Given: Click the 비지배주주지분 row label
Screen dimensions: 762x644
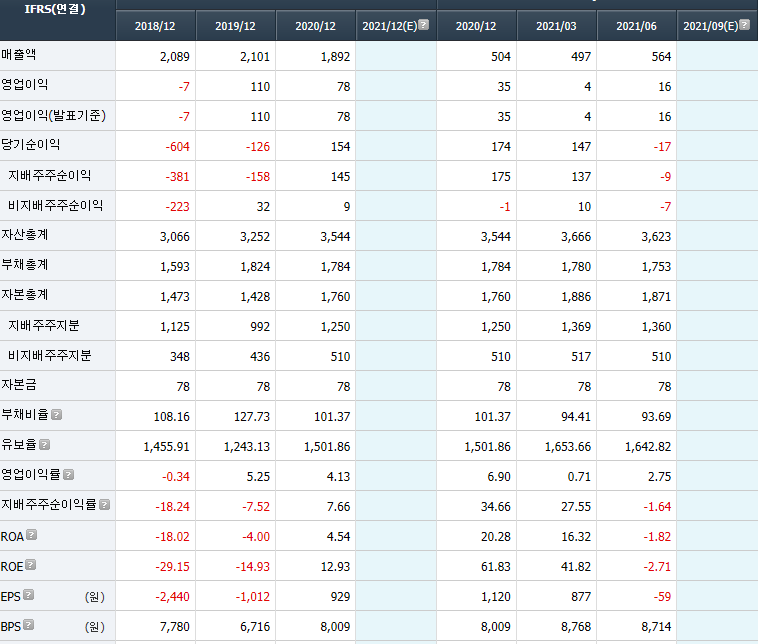Looking at the screenshot, I should (50, 356).
